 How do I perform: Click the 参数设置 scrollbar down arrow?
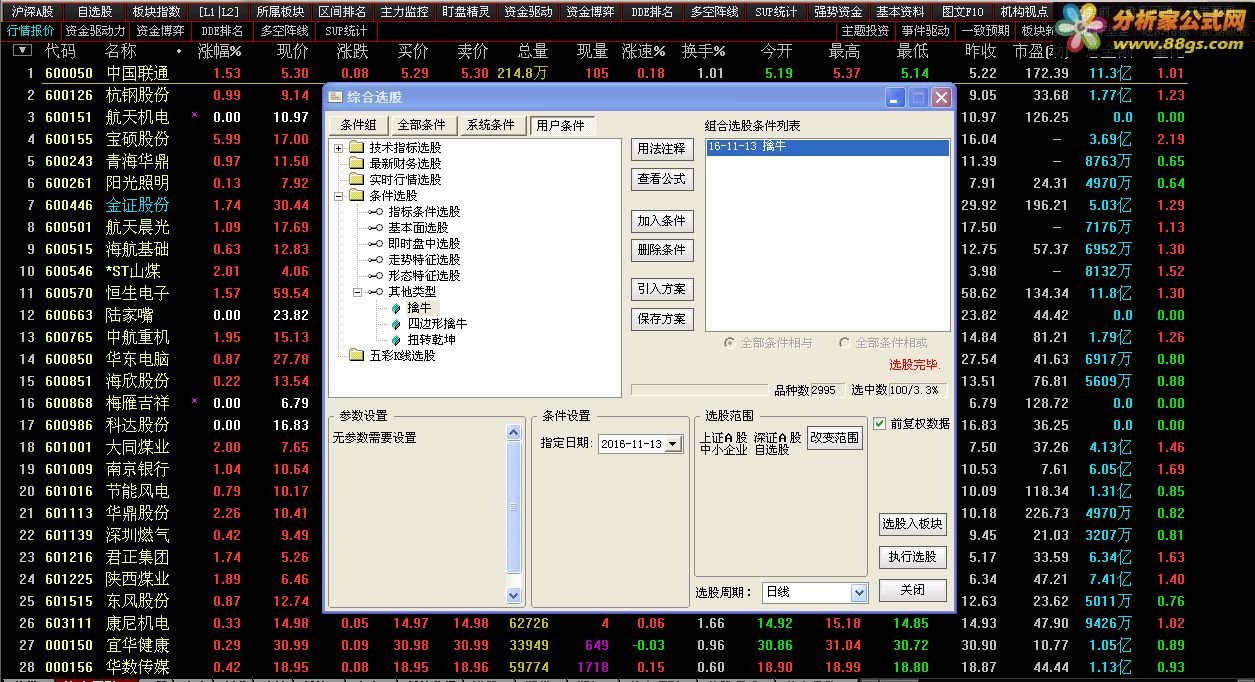click(x=514, y=595)
